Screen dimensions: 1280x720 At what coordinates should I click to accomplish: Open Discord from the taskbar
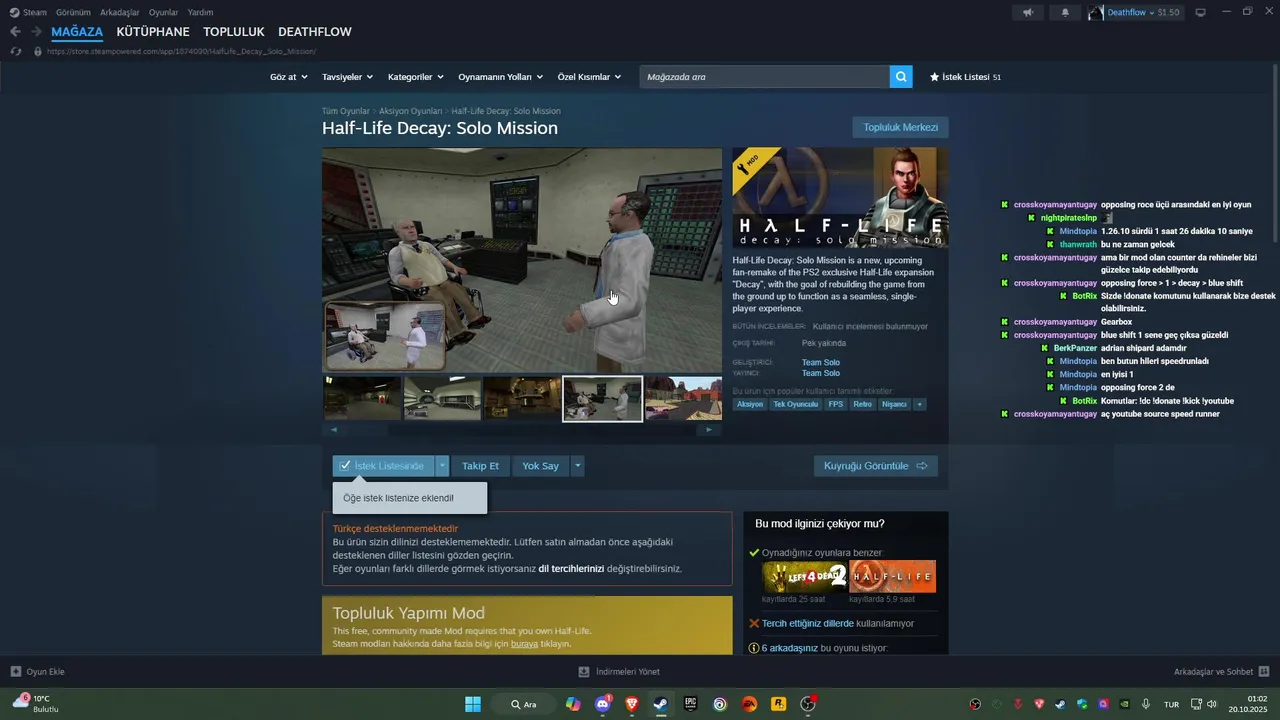coord(603,704)
